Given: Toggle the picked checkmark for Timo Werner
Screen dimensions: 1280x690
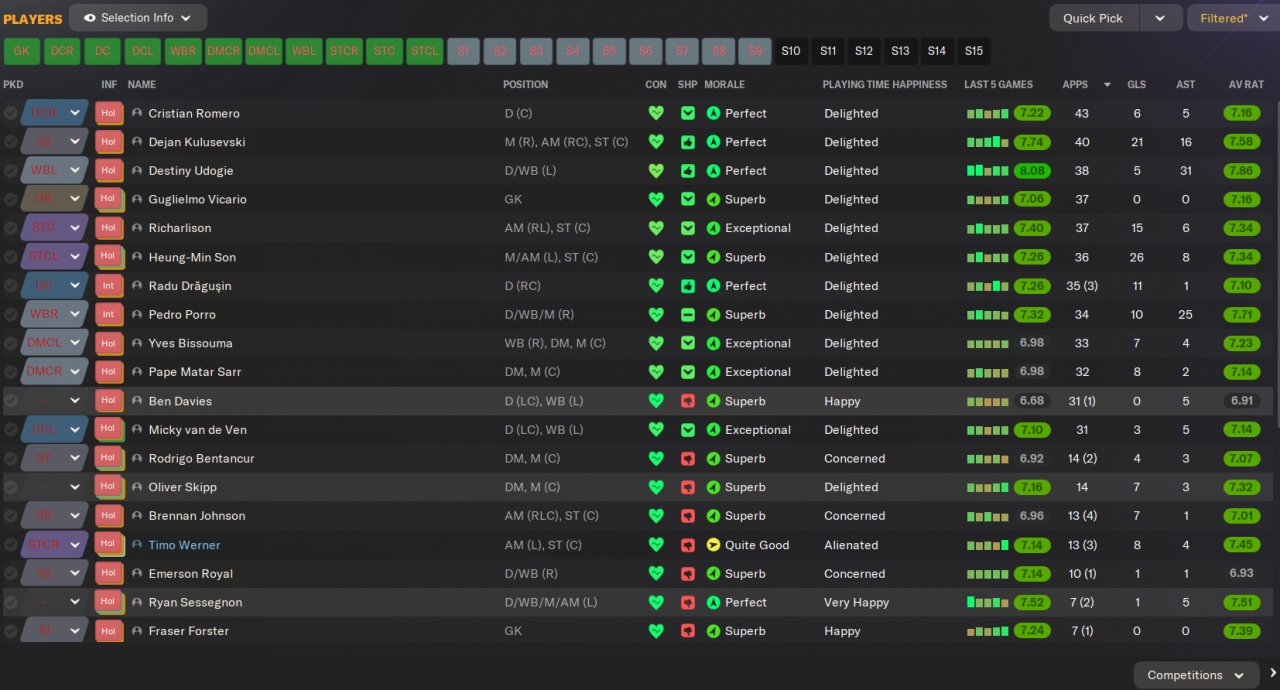Looking at the screenshot, I should 10,545.
